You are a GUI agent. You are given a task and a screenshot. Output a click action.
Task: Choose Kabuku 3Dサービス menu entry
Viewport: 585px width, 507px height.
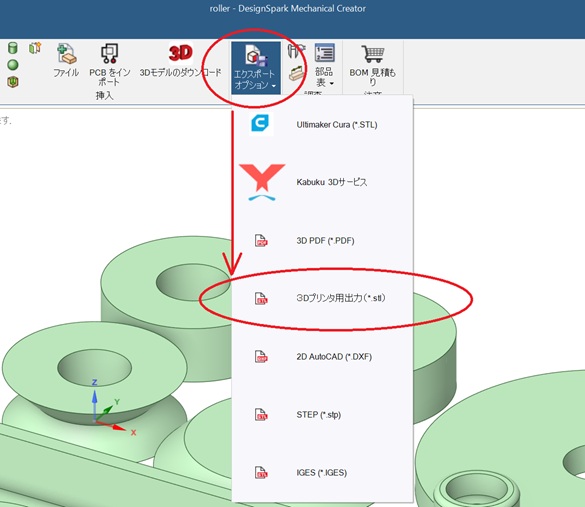coord(322,182)
